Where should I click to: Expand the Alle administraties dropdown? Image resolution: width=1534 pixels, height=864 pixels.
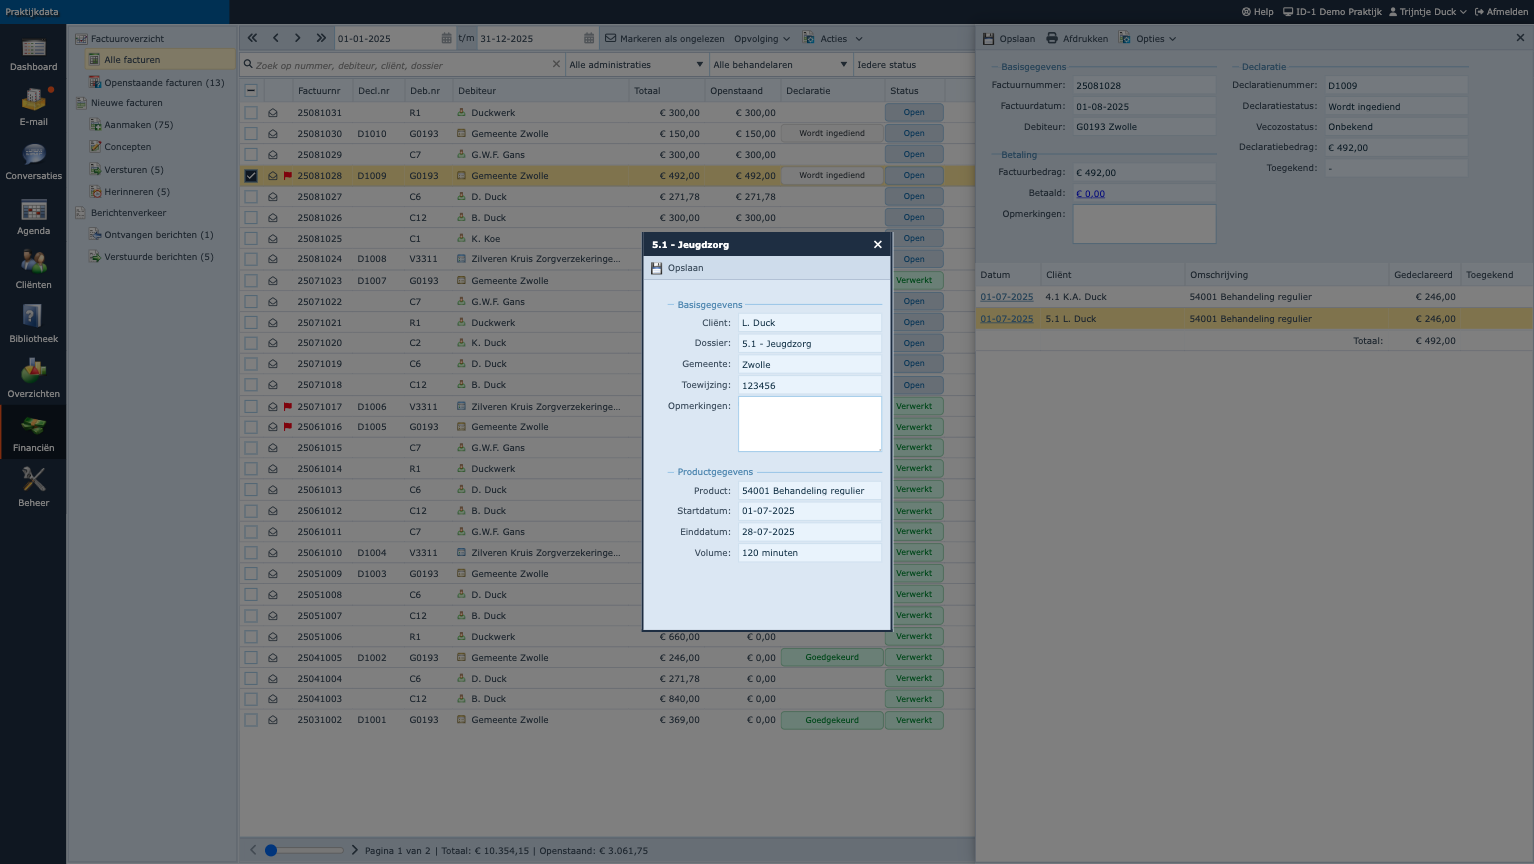pos(636,65)
